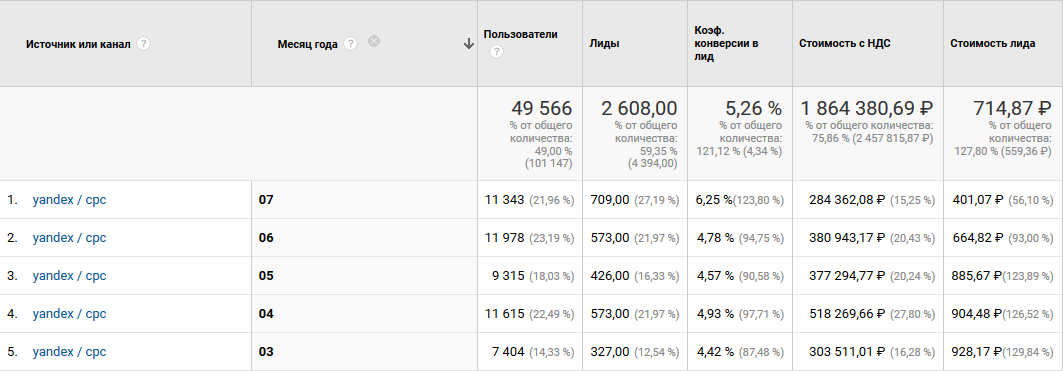This screenshot has height=372, width=1063.
Task: Click Месяц года column header
Action: tap(307, 44)
